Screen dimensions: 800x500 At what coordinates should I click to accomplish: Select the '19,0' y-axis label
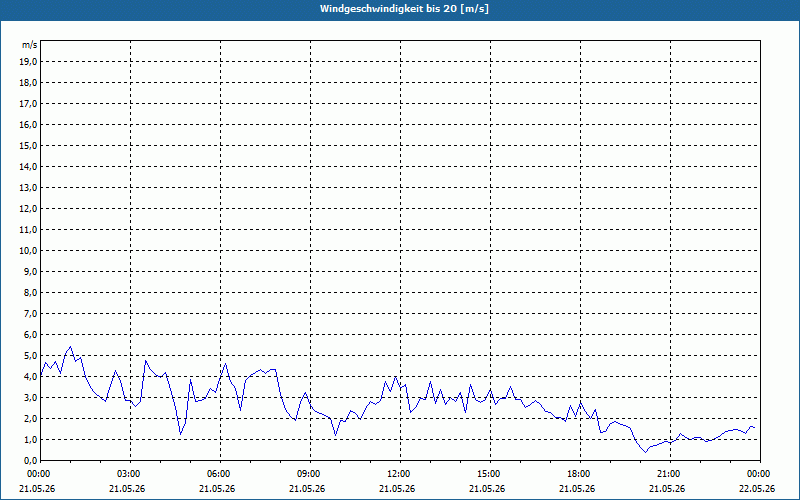[x=28, y=62]
